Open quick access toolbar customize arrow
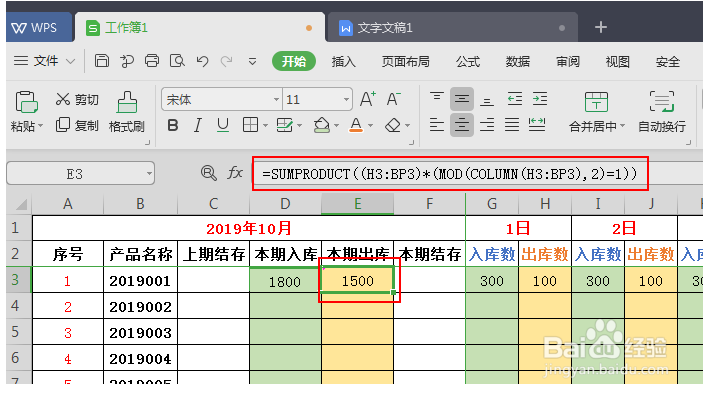The height and width of the screenshot is (394, 708). pyautogui.click(x=252, y=61)
